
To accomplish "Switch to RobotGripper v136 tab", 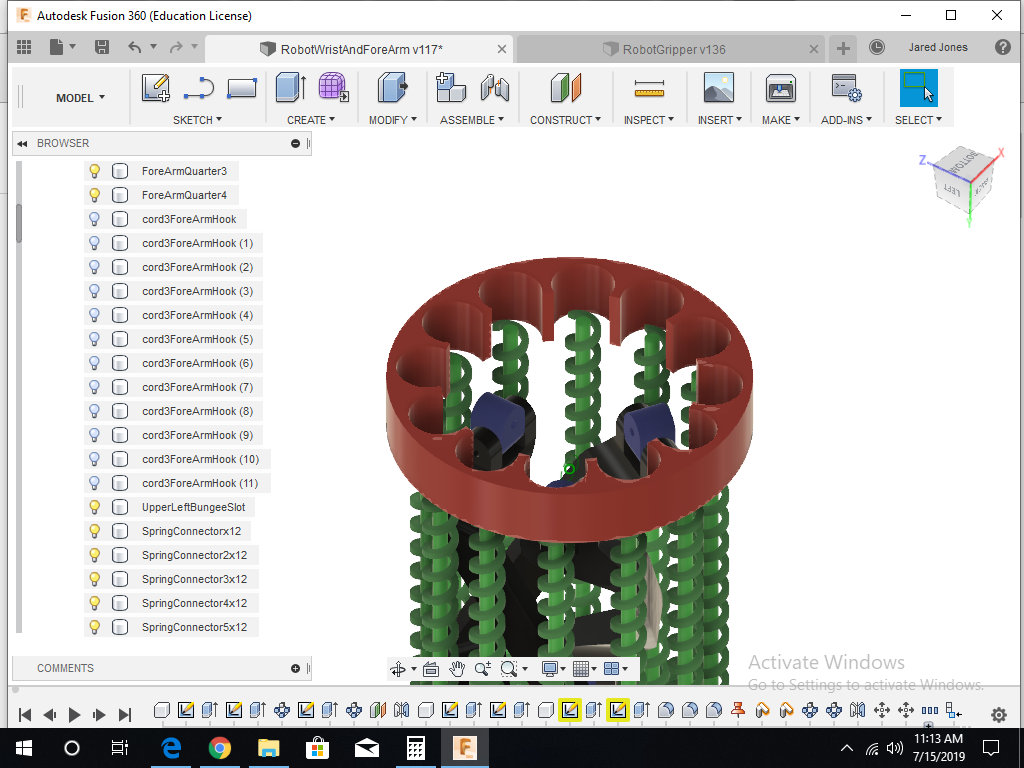I will click(x=673, y=50).
